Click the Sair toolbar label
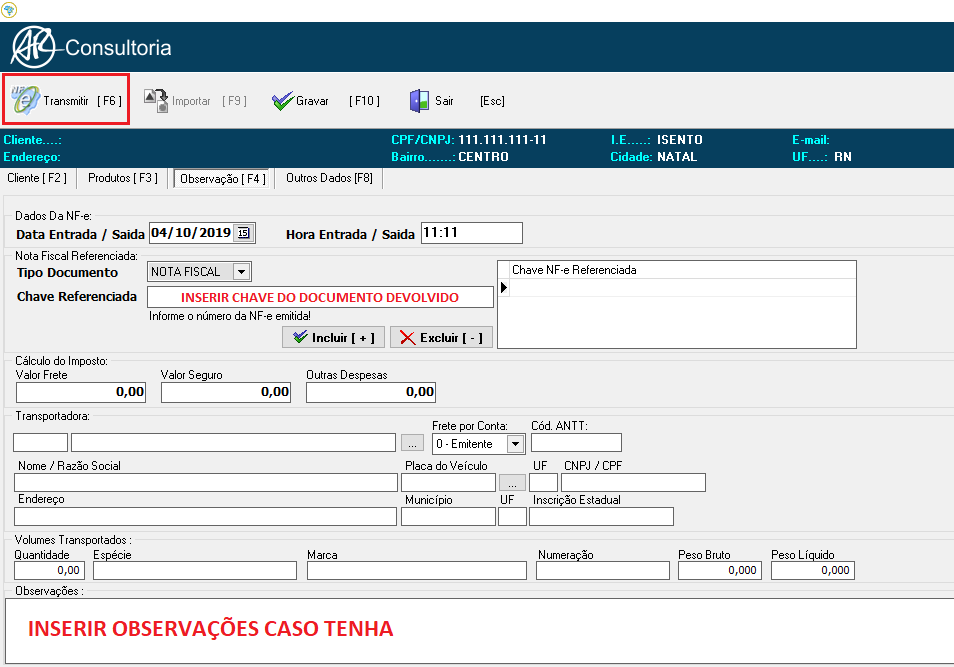 pyautogui.click(x=444, y=101)
